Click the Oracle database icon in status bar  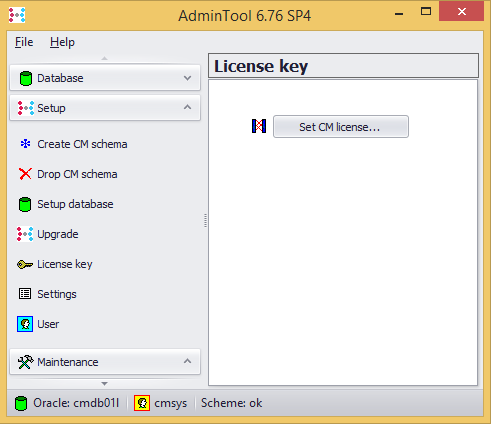coord(21,403)
